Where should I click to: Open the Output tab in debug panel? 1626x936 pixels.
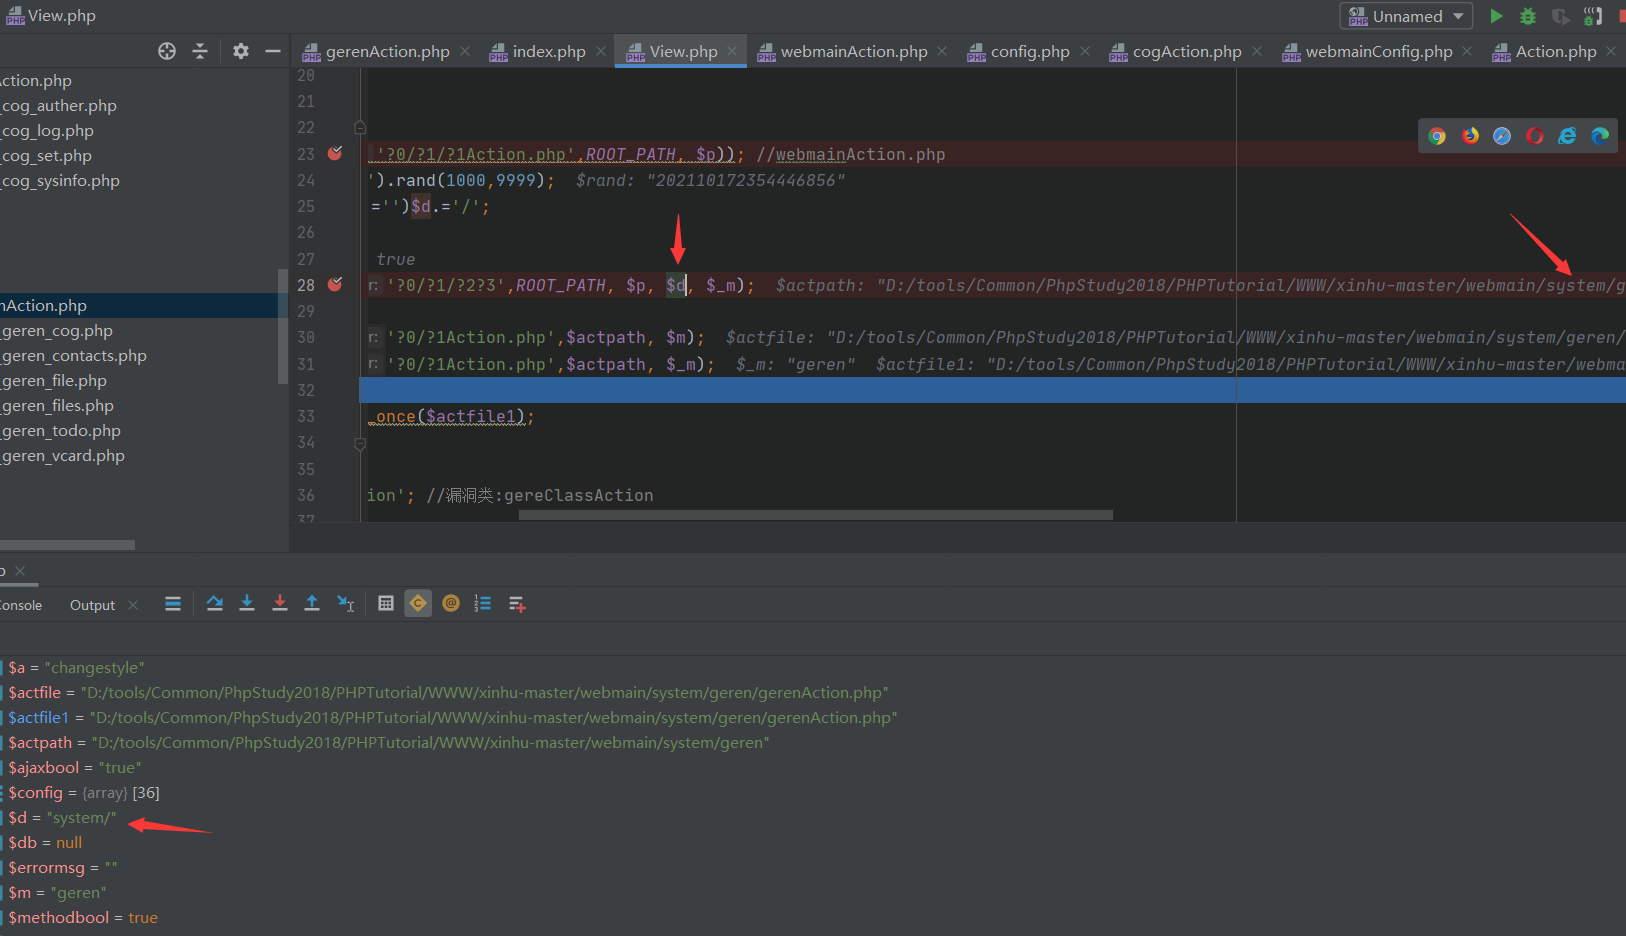point(92,605)
